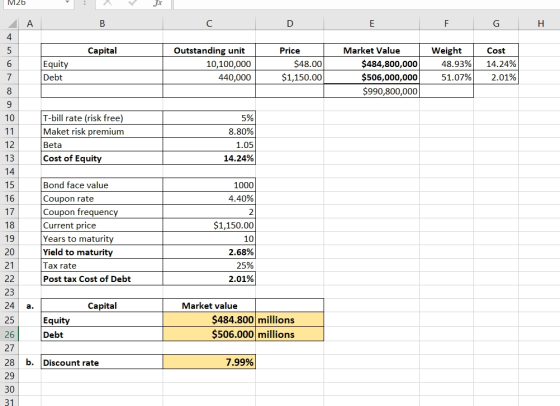
Task: Click millions text beside Equity value
Action: click(276, 320)
